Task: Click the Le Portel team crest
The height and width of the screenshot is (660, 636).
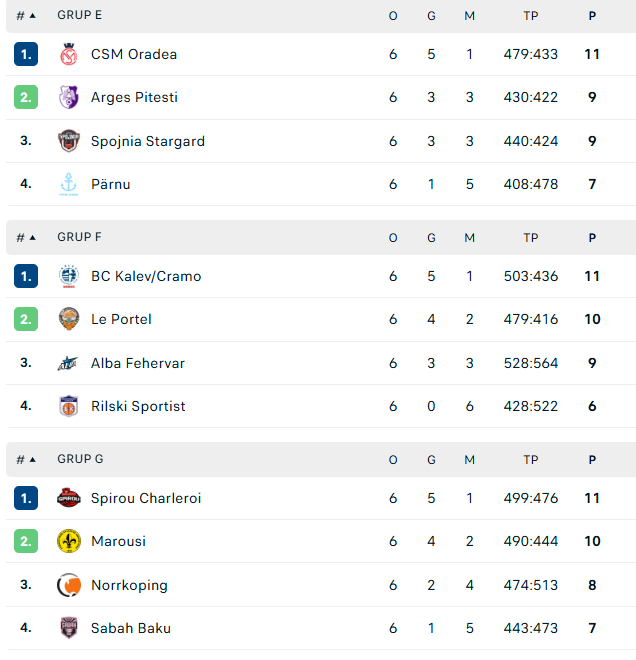Action: click(69, 319)
